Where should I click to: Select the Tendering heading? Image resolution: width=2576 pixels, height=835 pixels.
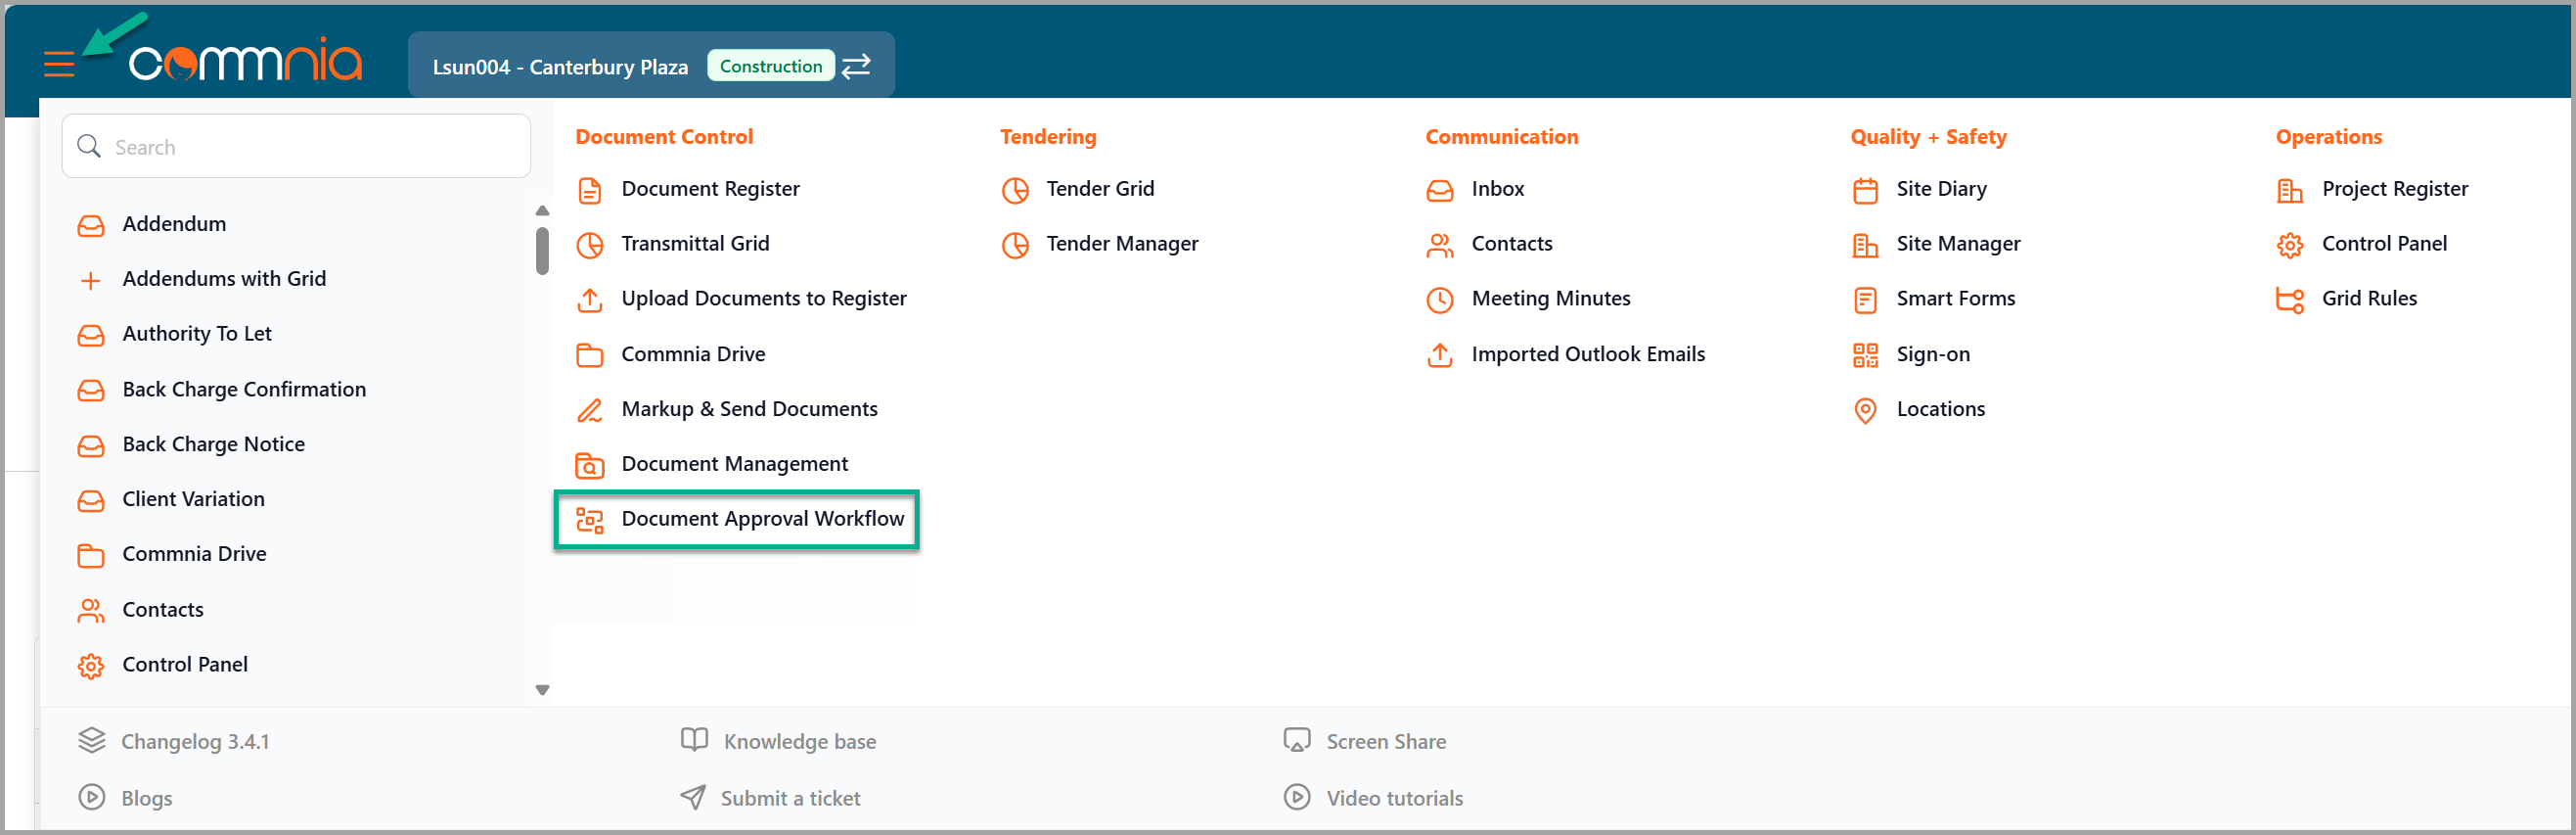pos(1048,137)
